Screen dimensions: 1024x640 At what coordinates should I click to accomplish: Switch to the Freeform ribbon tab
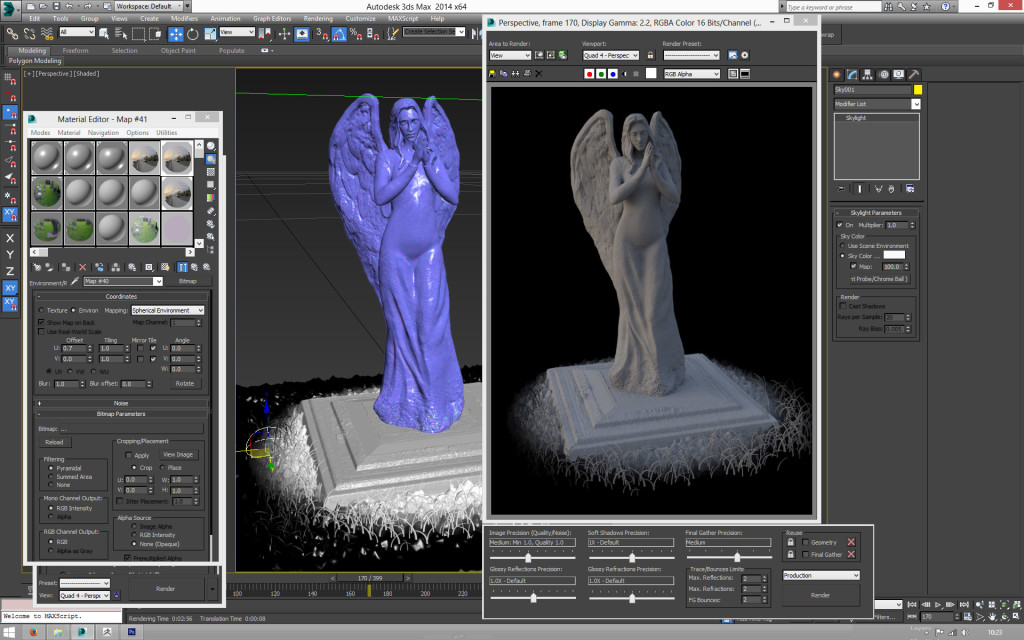75,50
